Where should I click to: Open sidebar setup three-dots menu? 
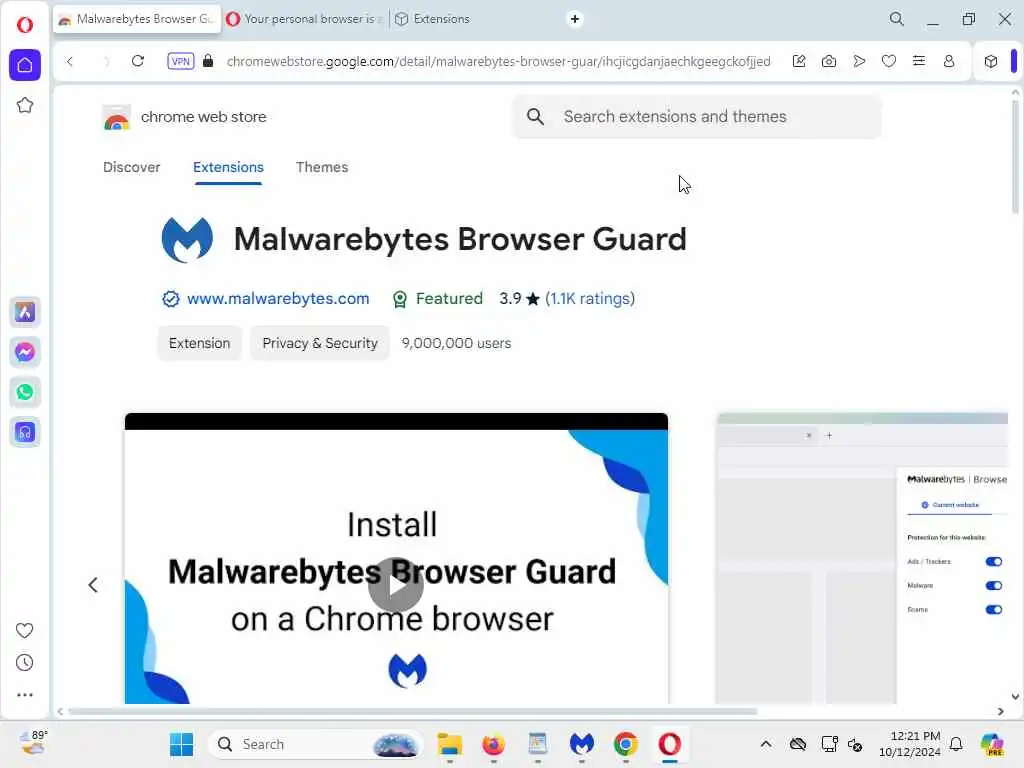(24, 695)
